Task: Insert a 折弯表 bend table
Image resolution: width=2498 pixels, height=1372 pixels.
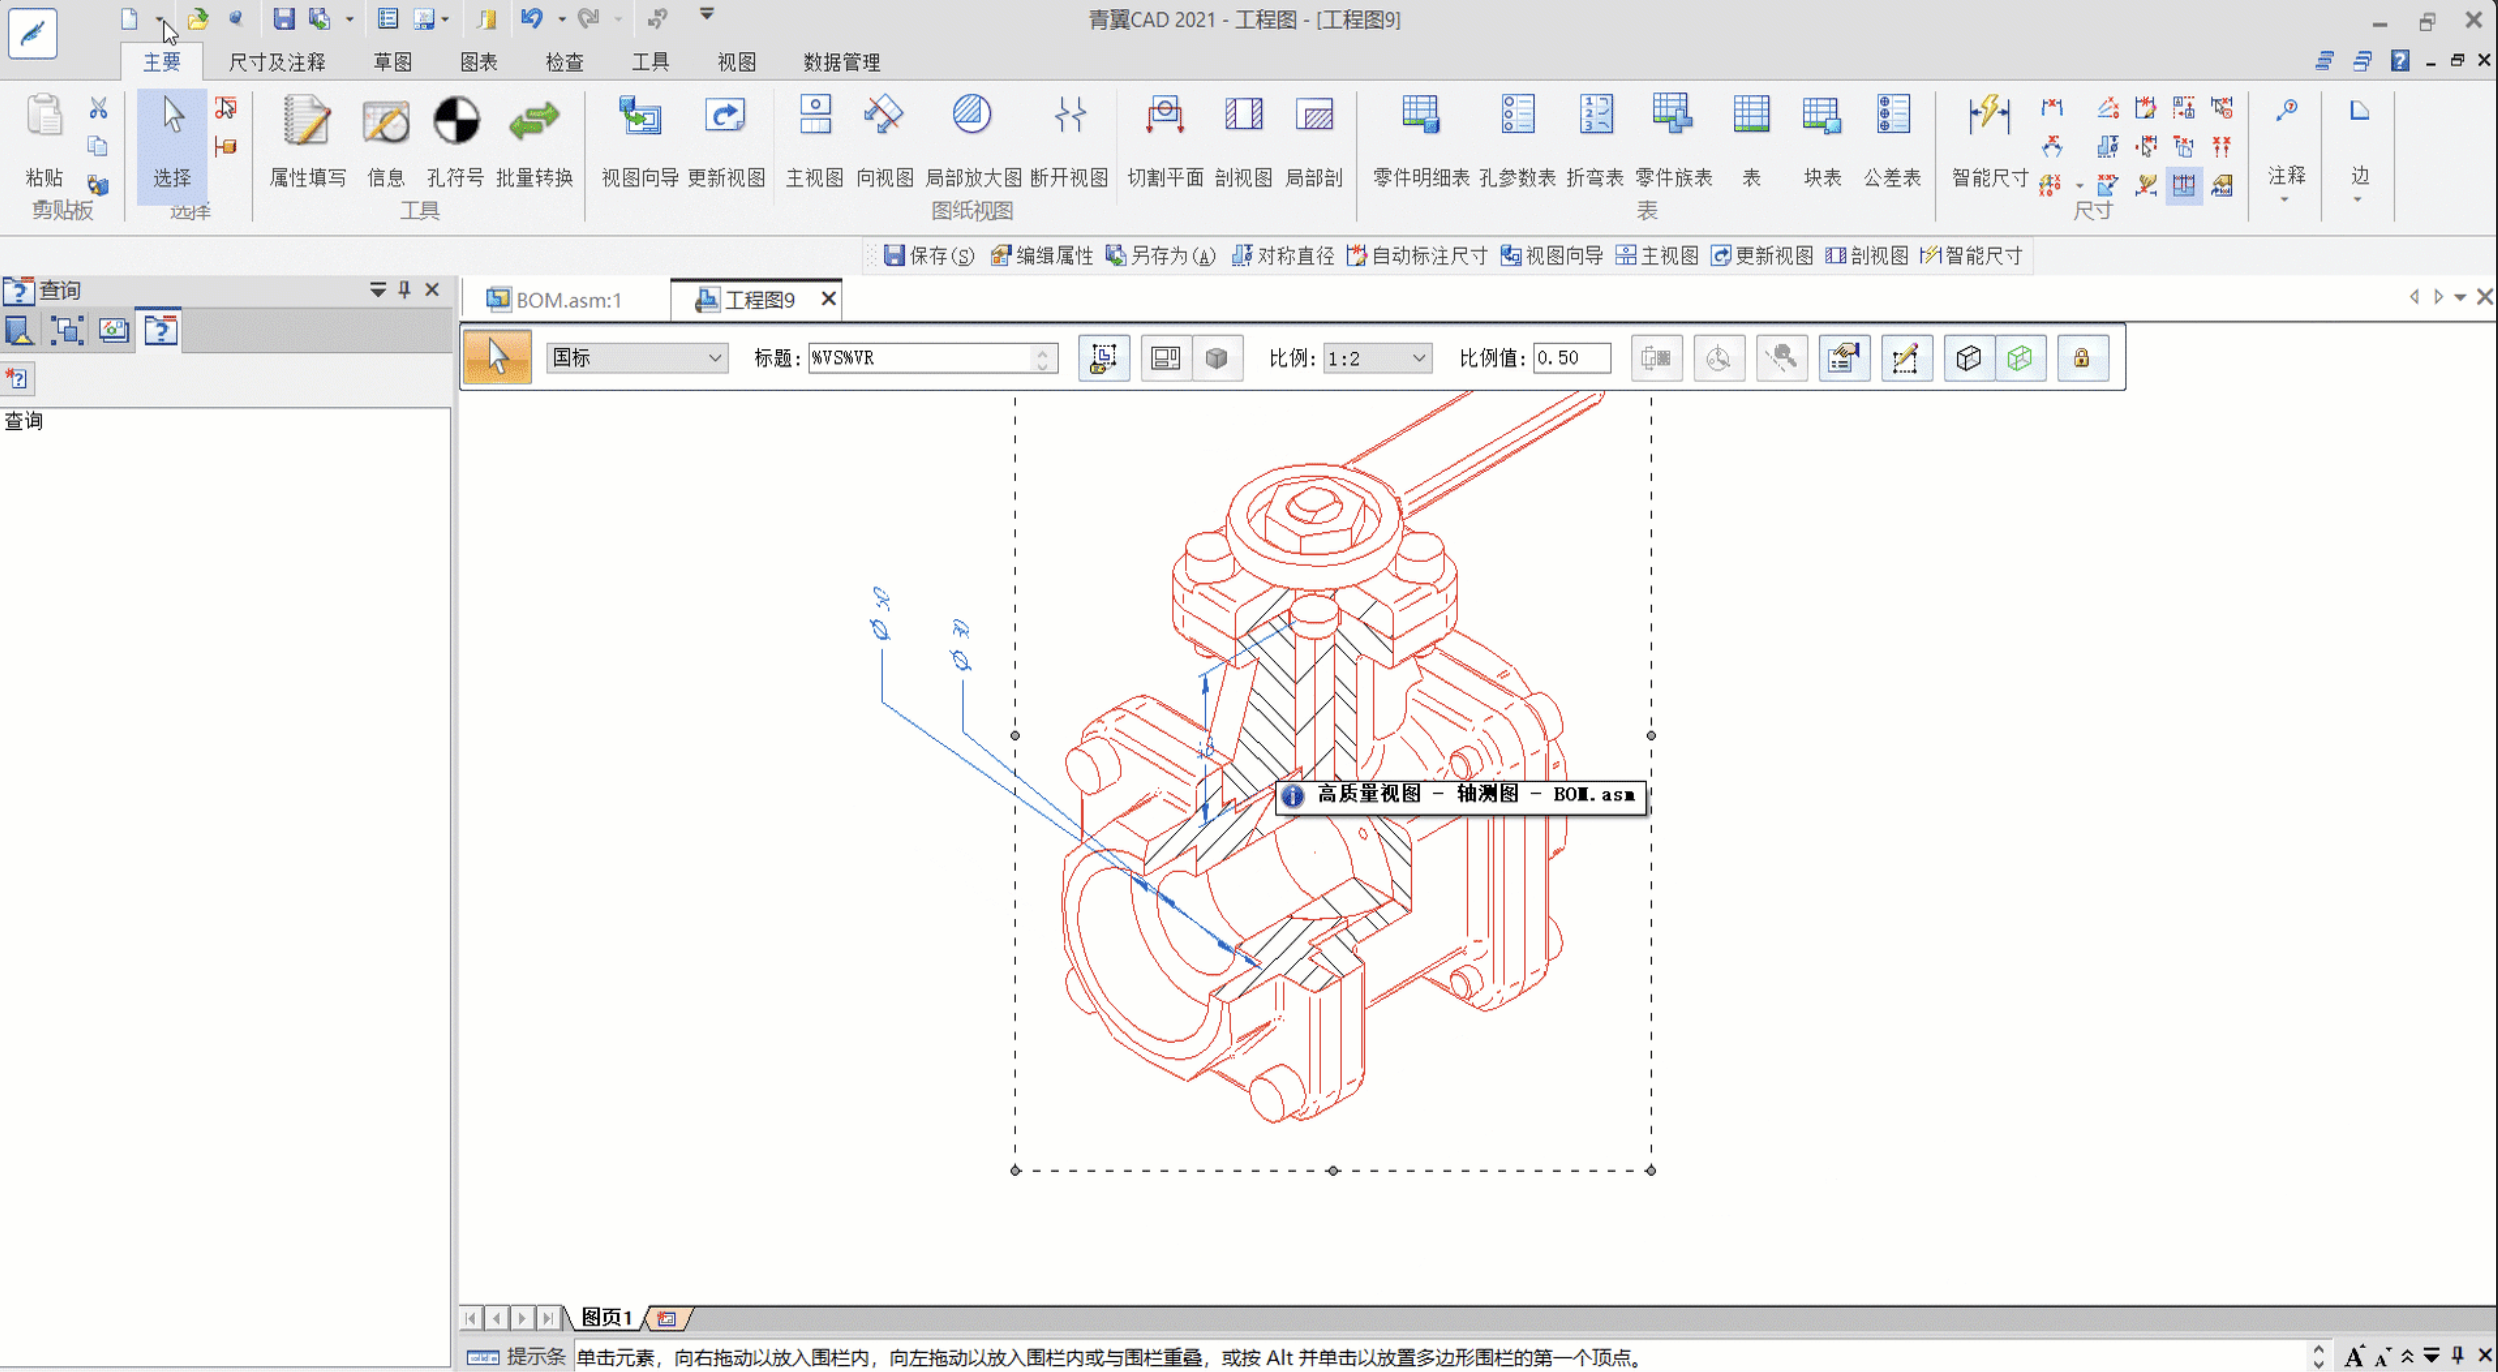Action: (x=1595, y=141)
